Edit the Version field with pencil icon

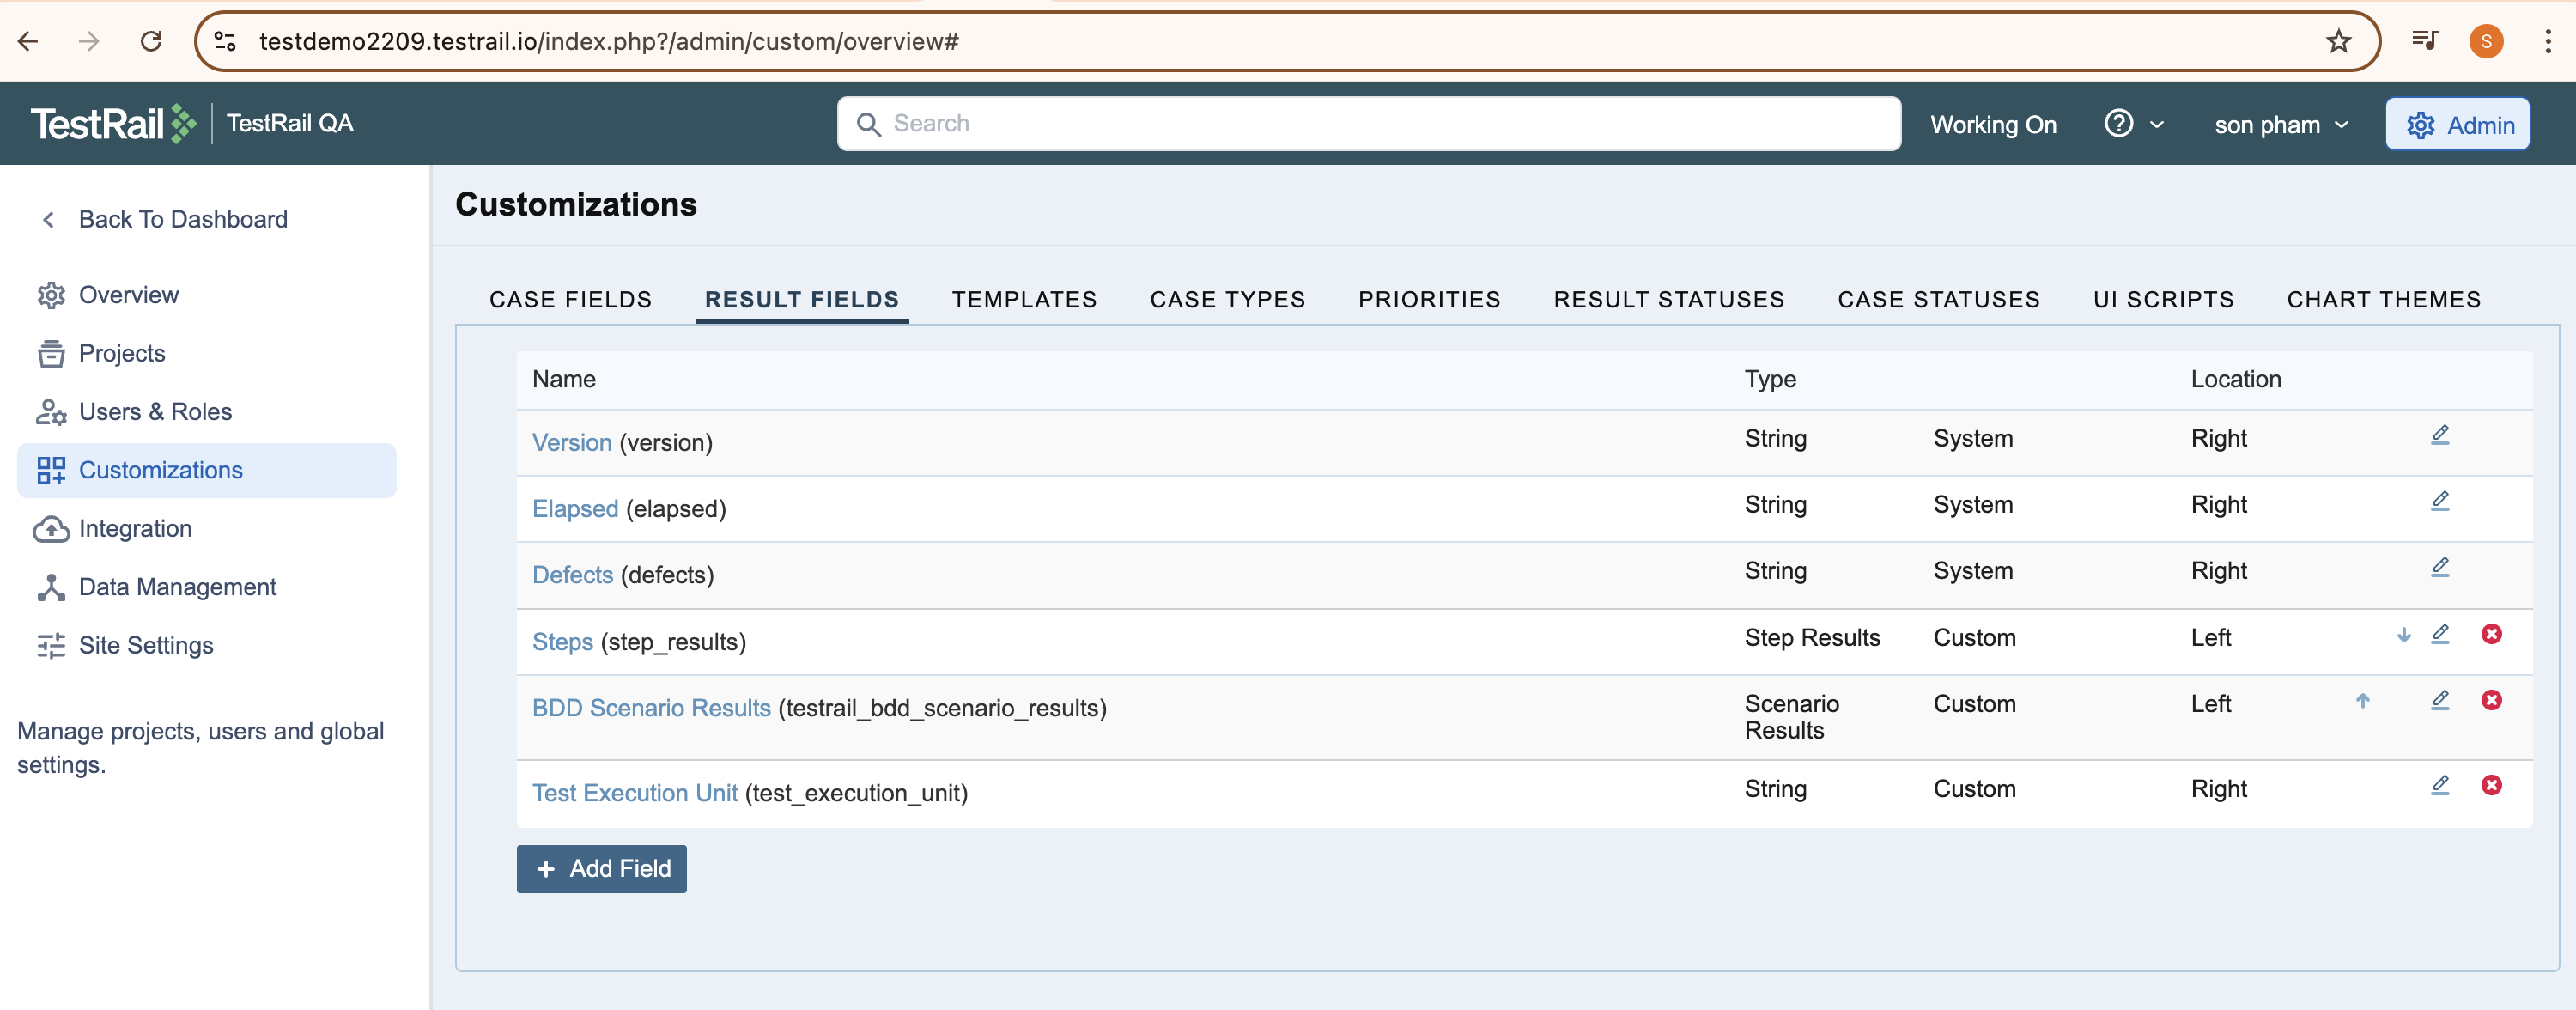(2440, 435)
